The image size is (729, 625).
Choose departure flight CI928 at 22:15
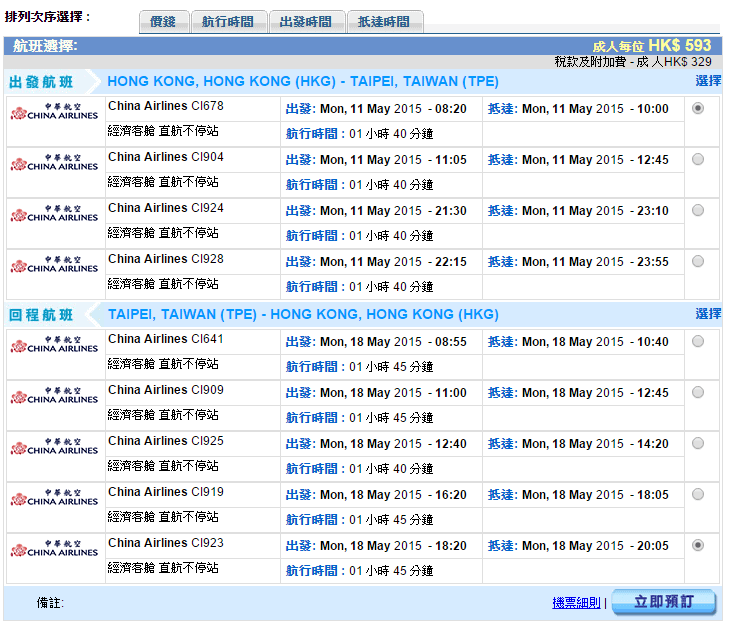[x=697, y=261]
